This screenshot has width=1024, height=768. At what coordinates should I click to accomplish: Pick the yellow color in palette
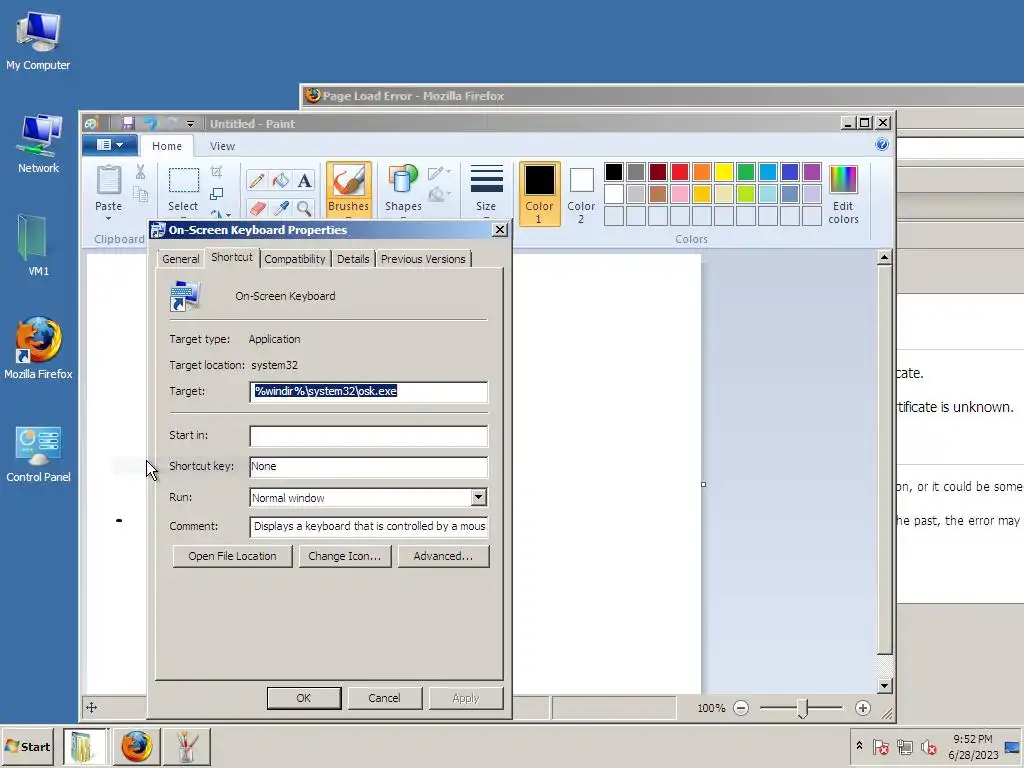[724, 172]
